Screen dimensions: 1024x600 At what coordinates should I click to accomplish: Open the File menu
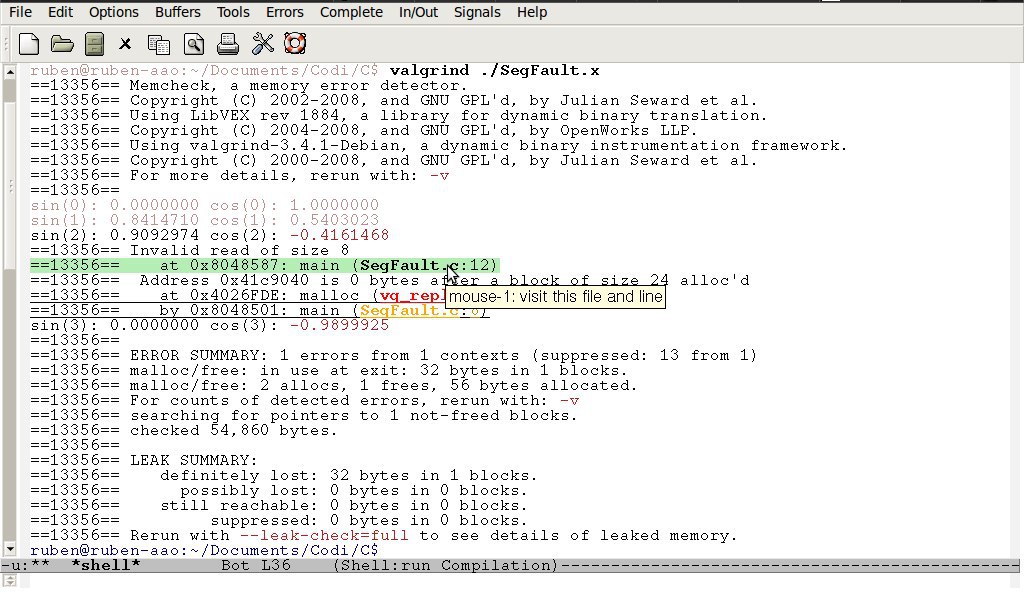click(x=20, y=12)
